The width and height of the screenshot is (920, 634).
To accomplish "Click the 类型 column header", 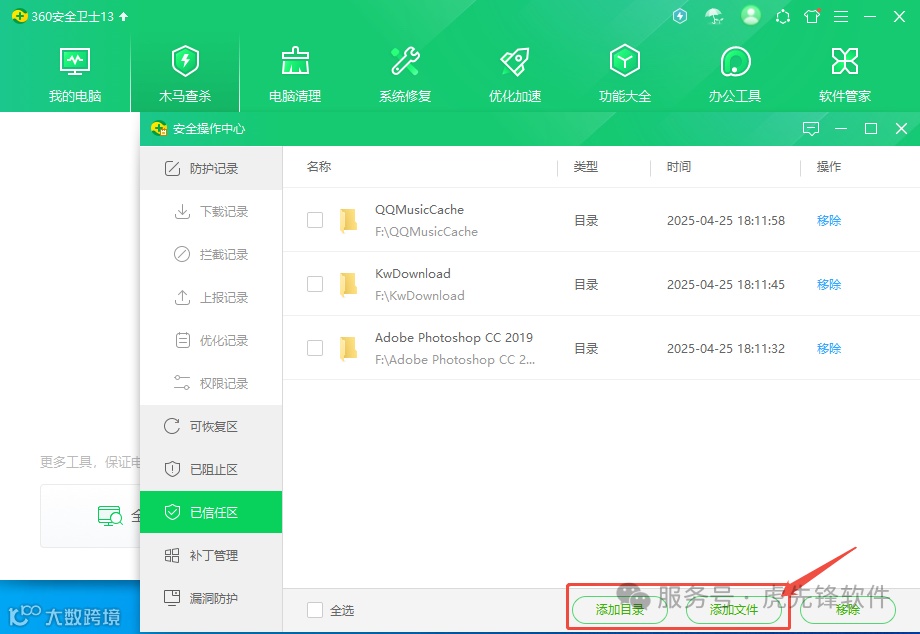I will [586, 167].
